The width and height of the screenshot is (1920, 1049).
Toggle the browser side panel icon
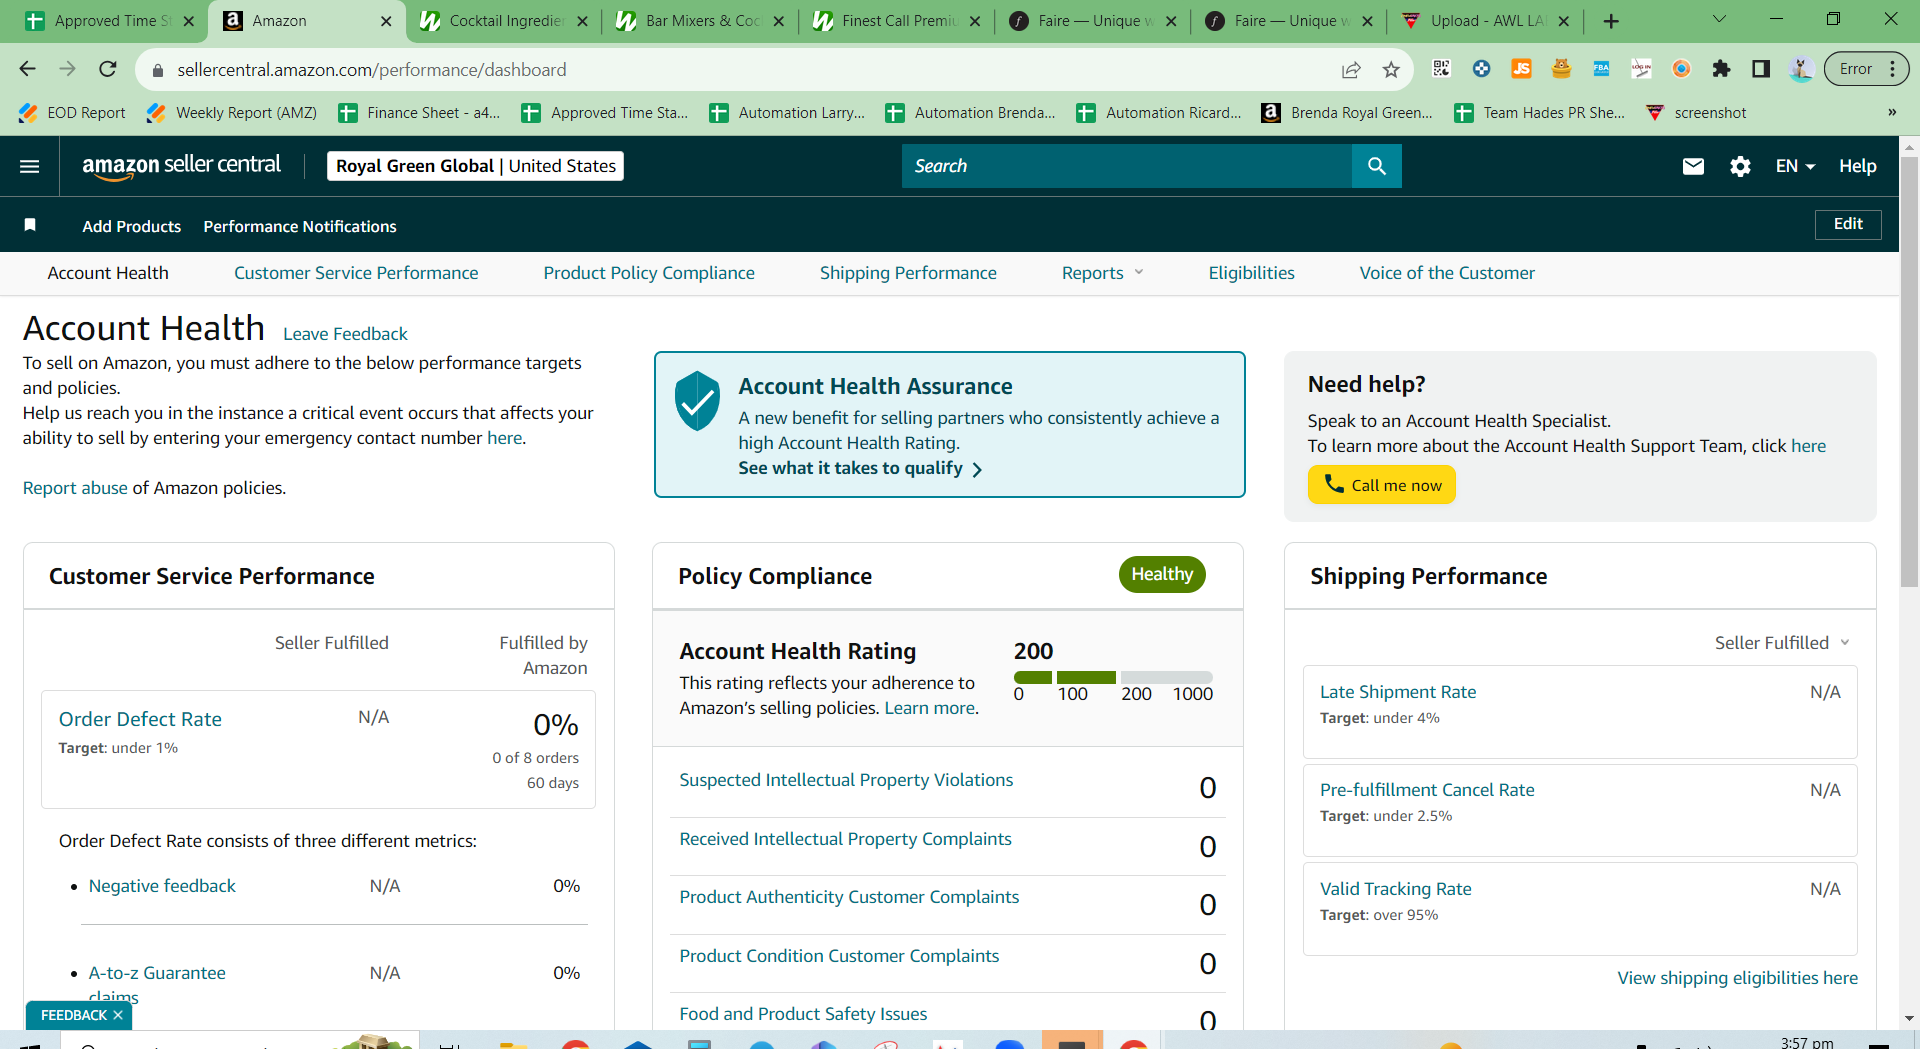[x=1761, y=69]
